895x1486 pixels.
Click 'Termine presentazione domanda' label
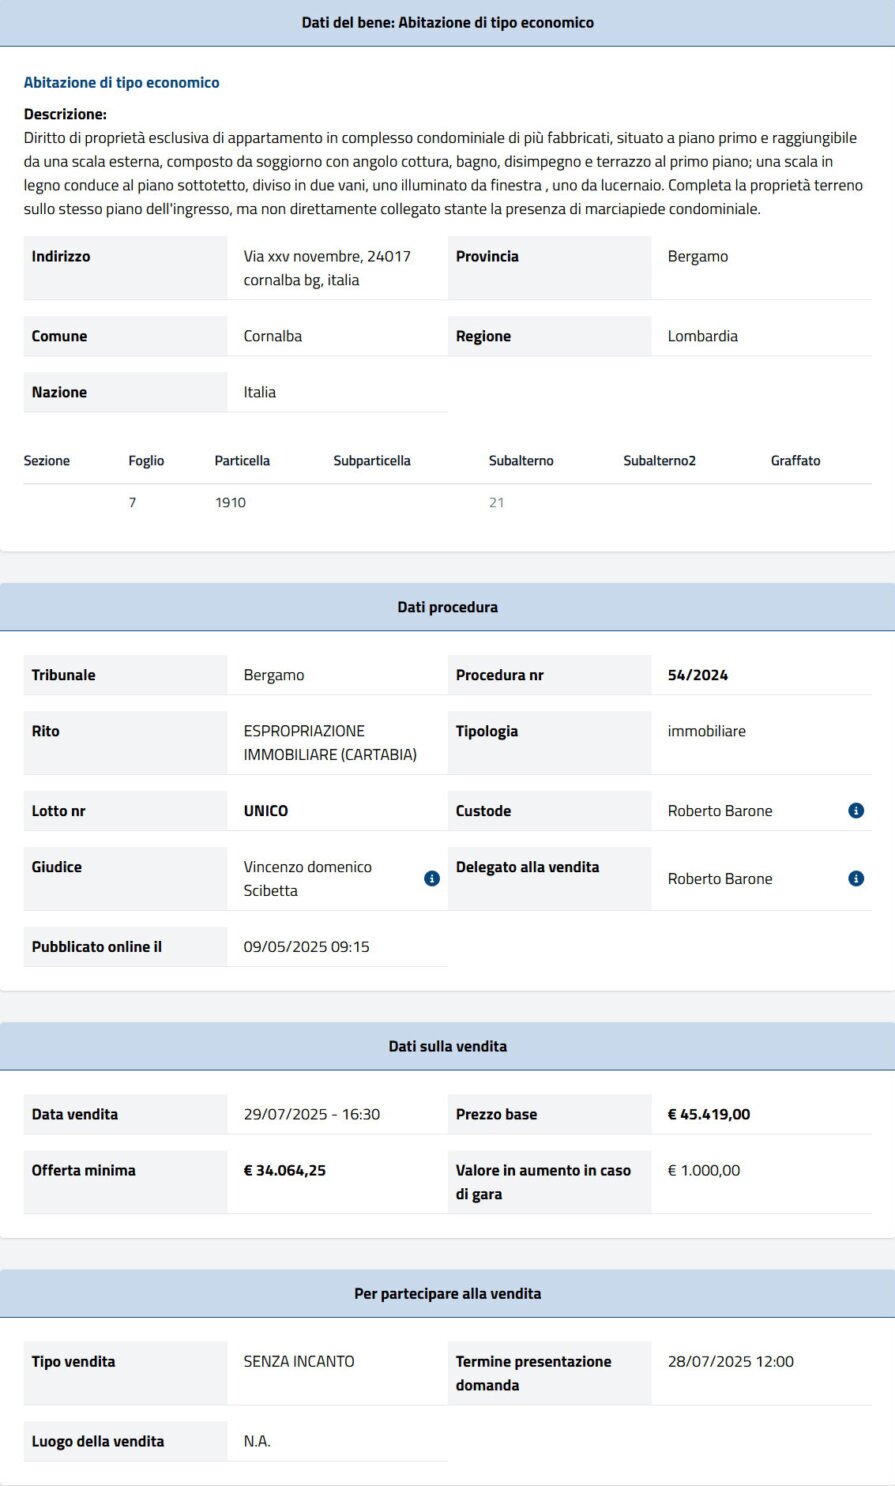tap(534, 1374)
